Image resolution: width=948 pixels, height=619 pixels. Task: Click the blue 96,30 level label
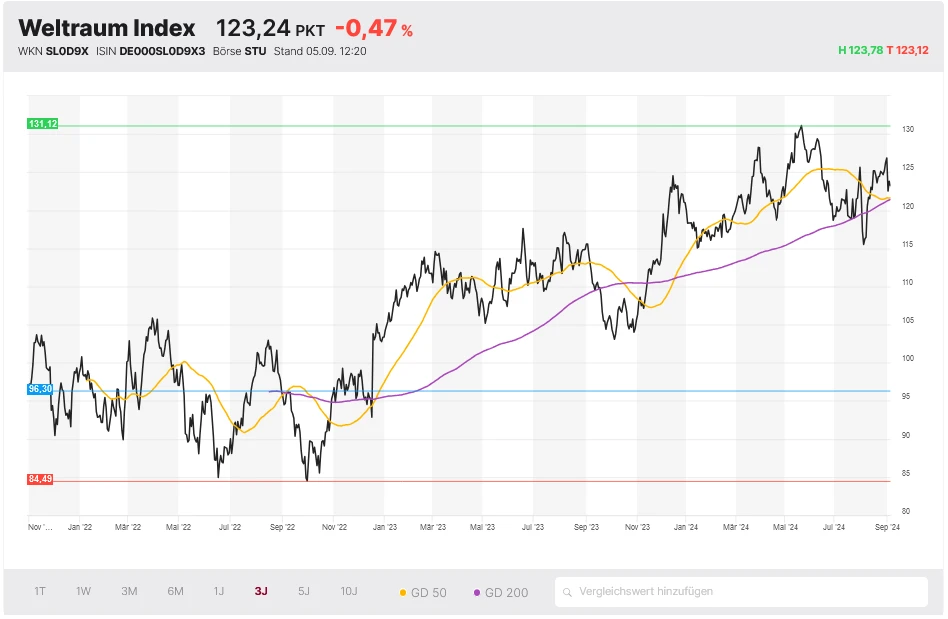[39, 390]
